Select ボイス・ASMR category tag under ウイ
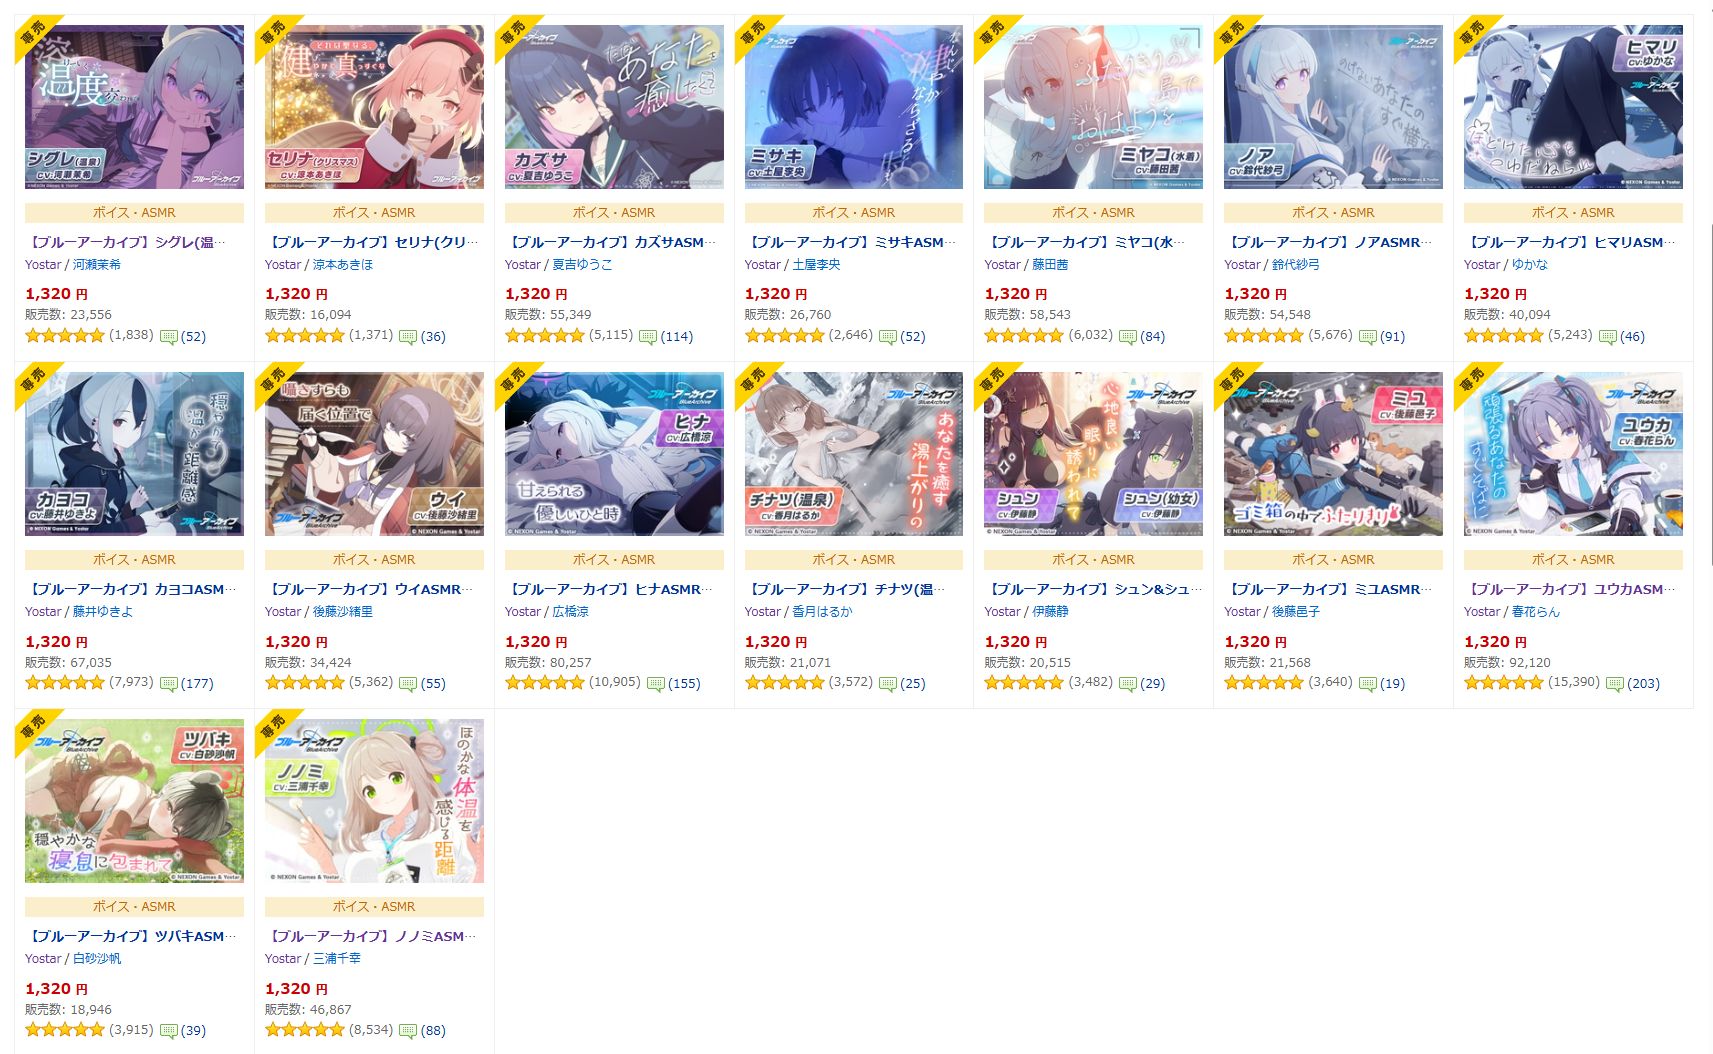Image resolution: width=1713 pixels, height=1054 pixels. point(374,560)
